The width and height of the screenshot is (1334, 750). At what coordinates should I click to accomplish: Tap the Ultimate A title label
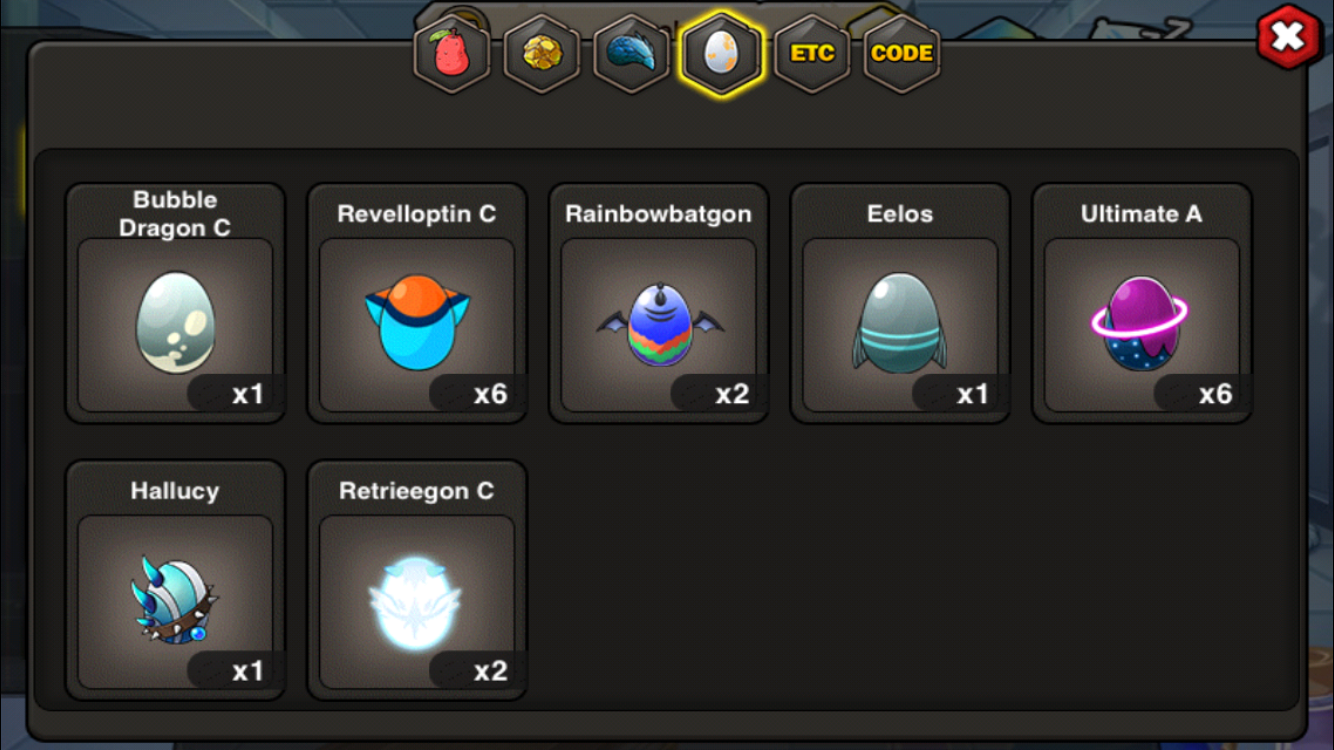pos(1141,214)
